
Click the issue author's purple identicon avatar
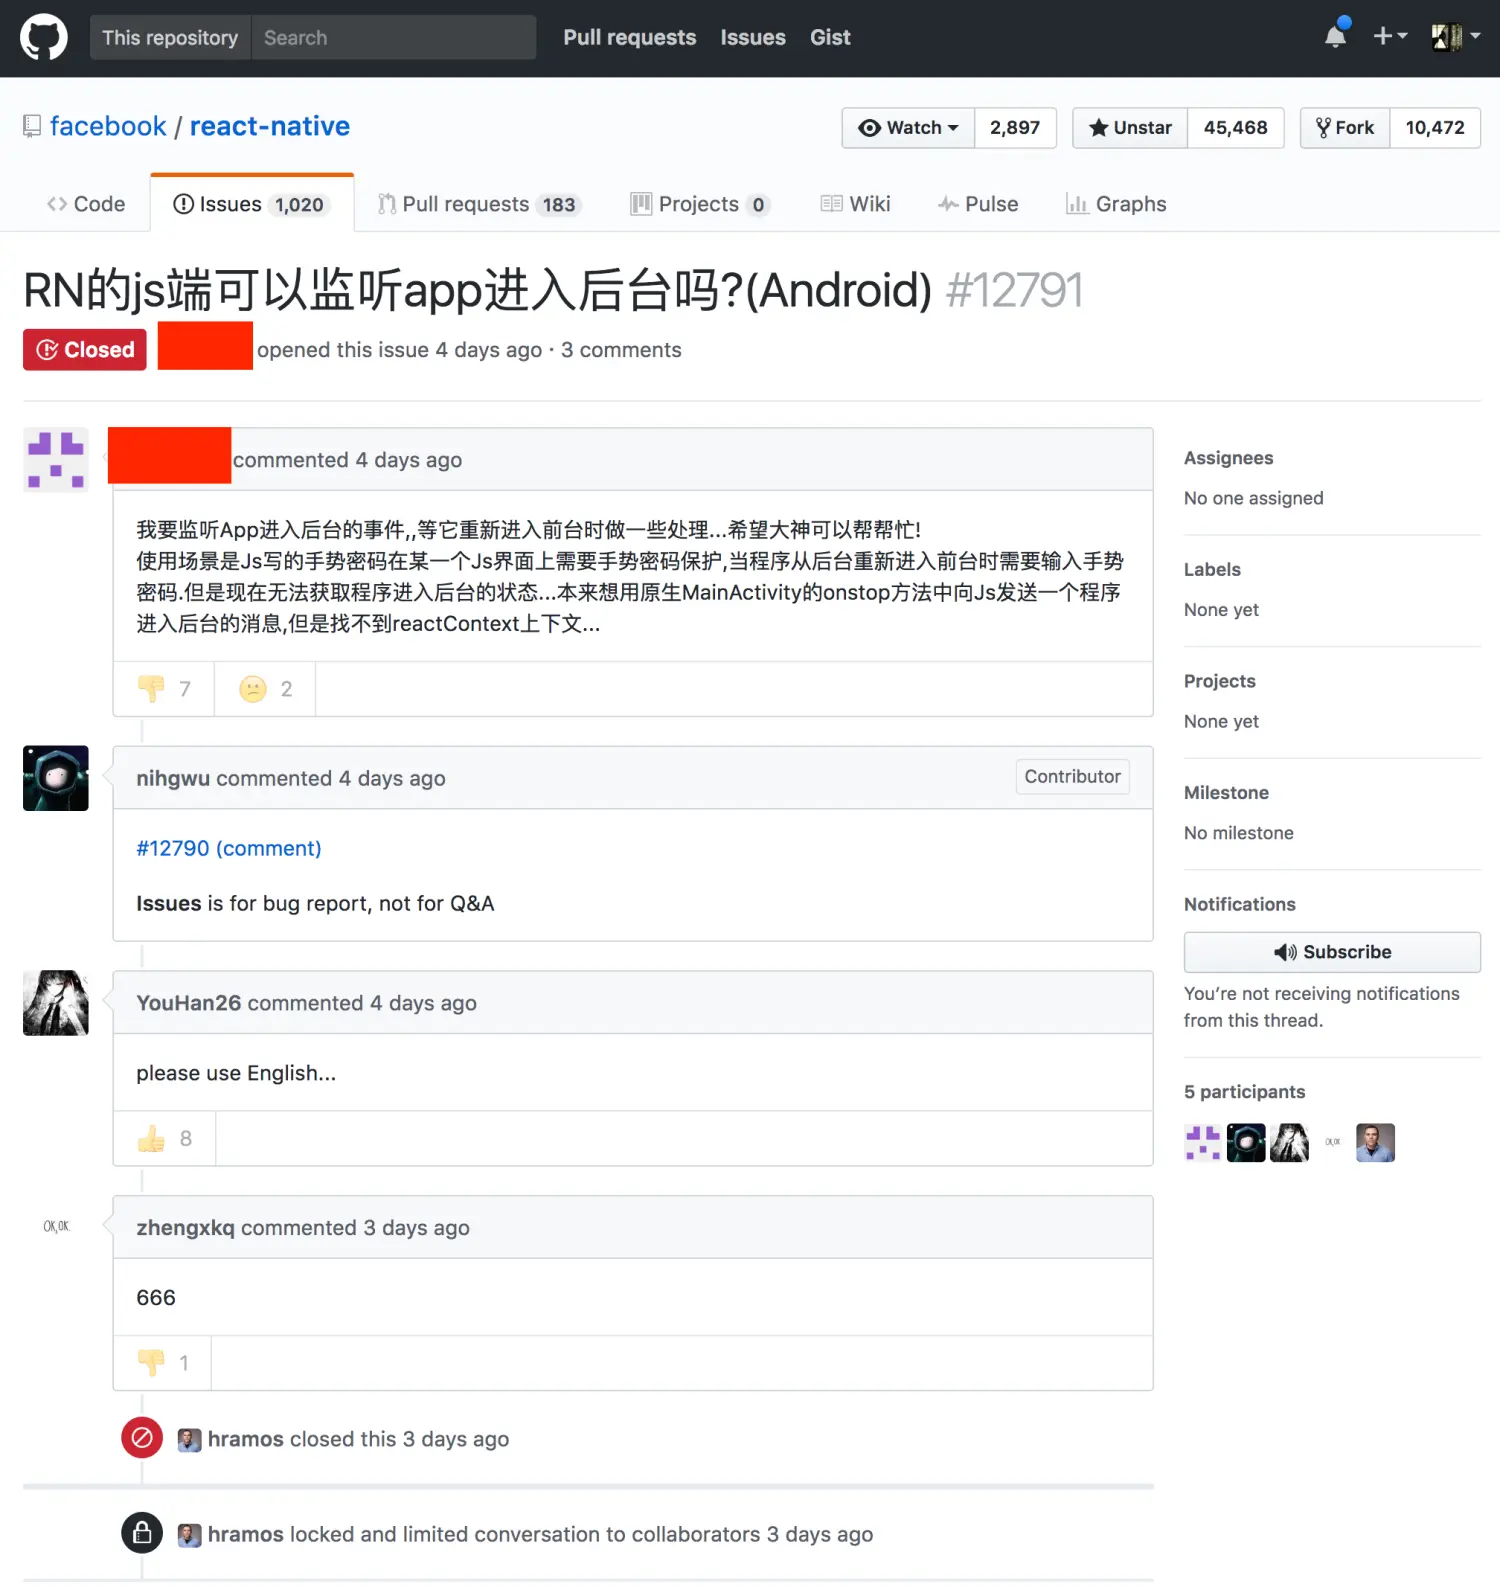[x=56, y=460]
